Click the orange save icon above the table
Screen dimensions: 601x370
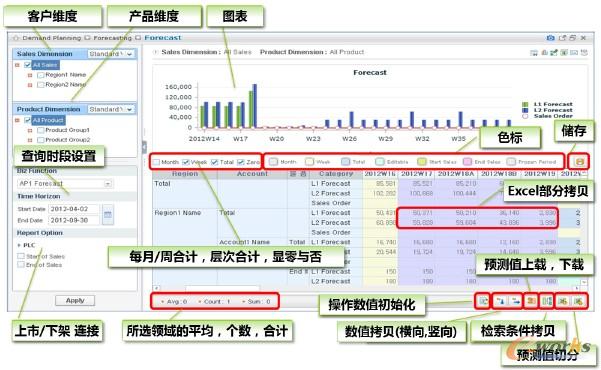580,162
